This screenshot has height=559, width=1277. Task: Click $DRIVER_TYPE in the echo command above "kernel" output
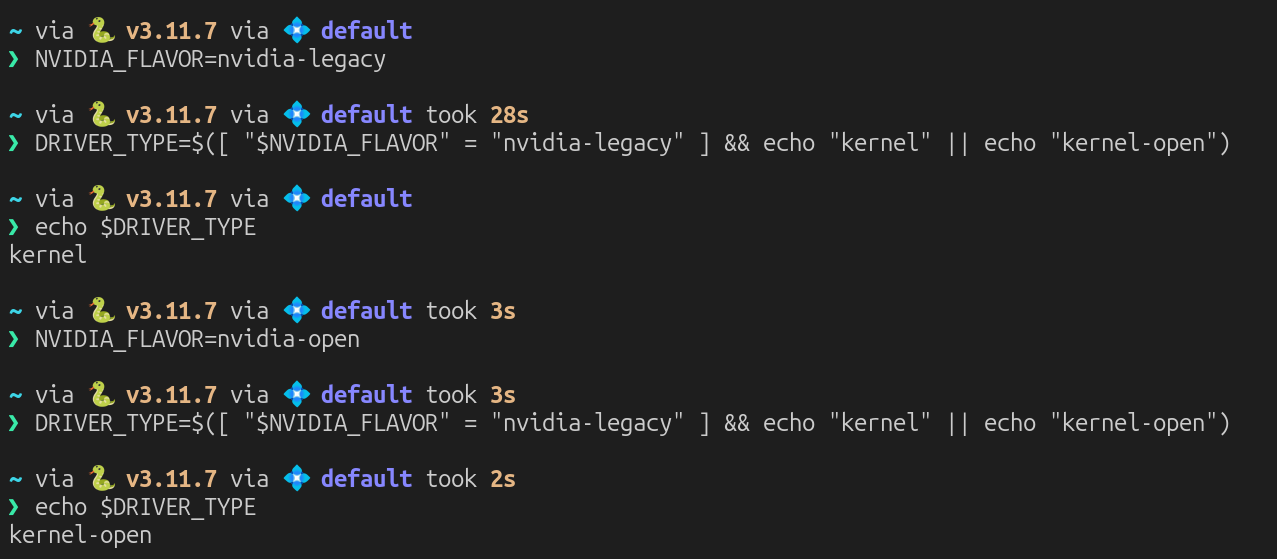coord(178,227)
